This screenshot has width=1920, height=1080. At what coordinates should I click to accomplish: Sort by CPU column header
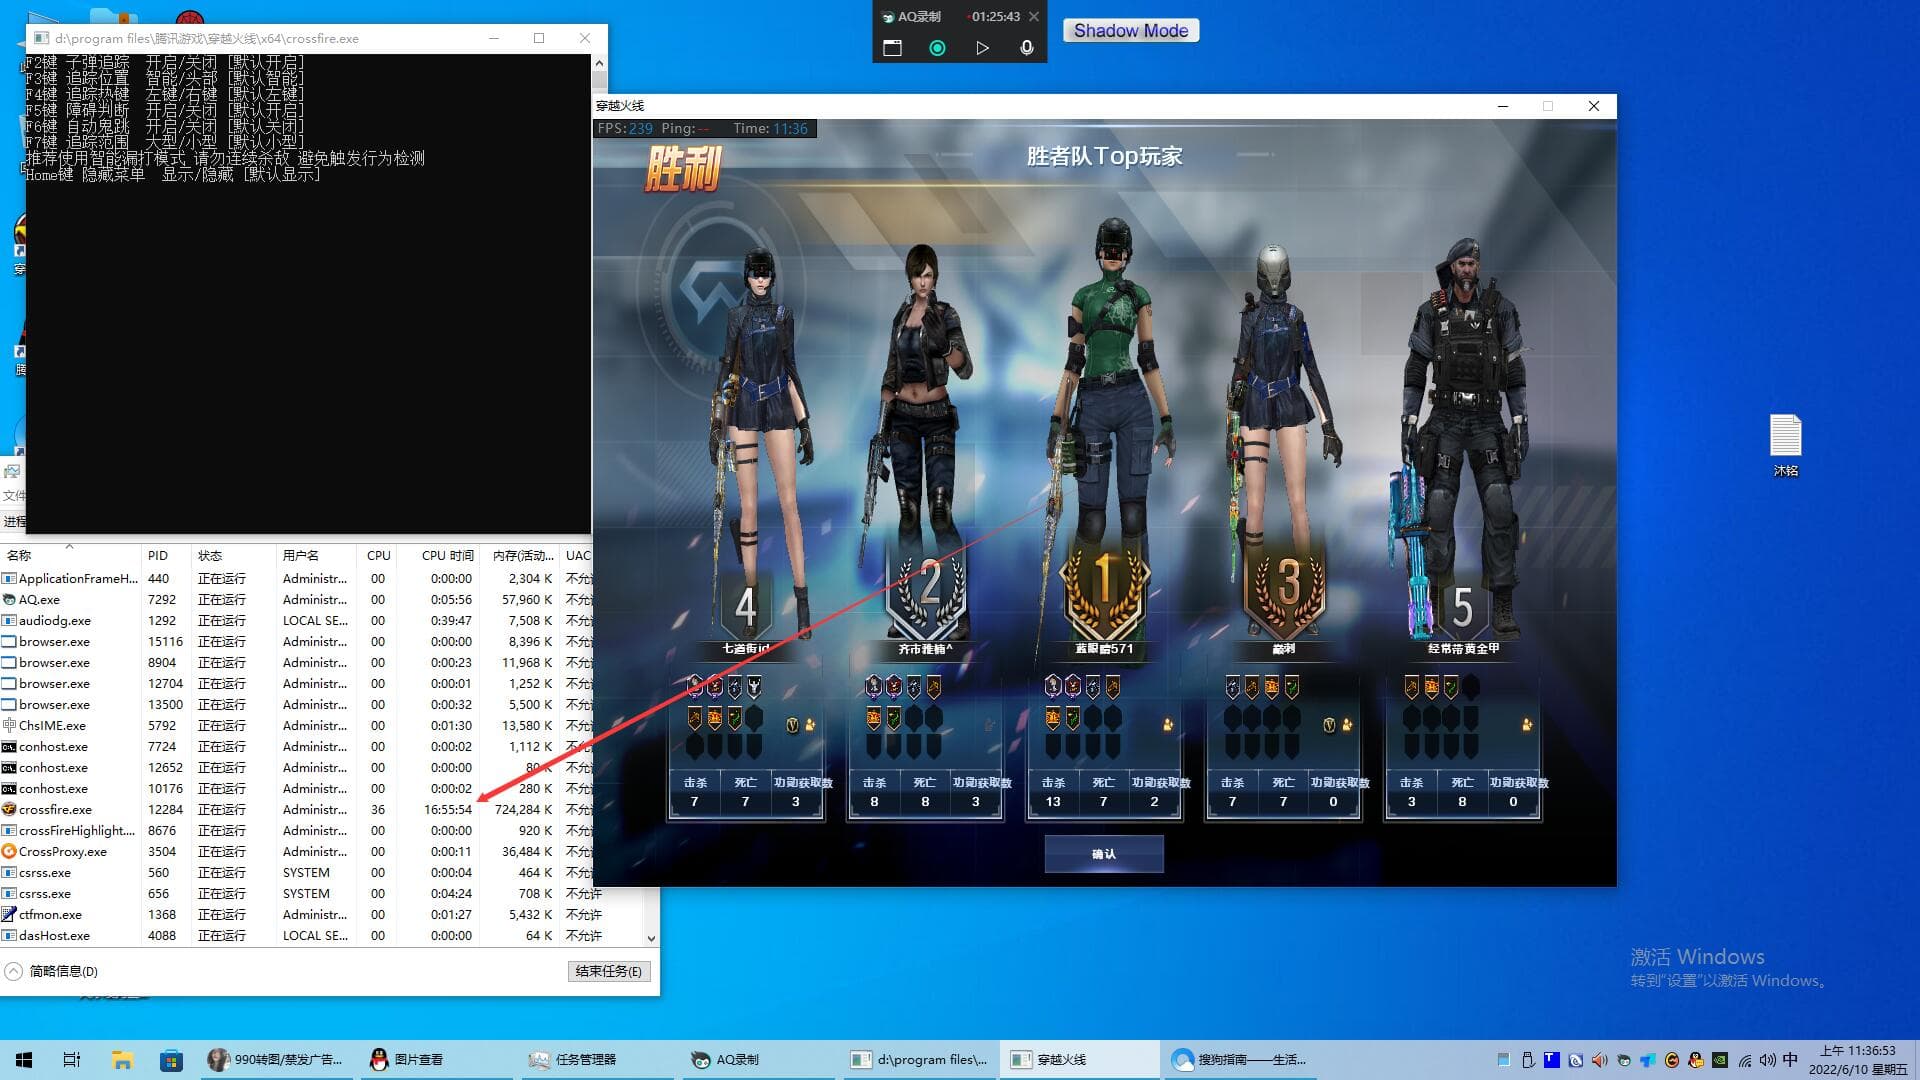(x=378, y=555)
